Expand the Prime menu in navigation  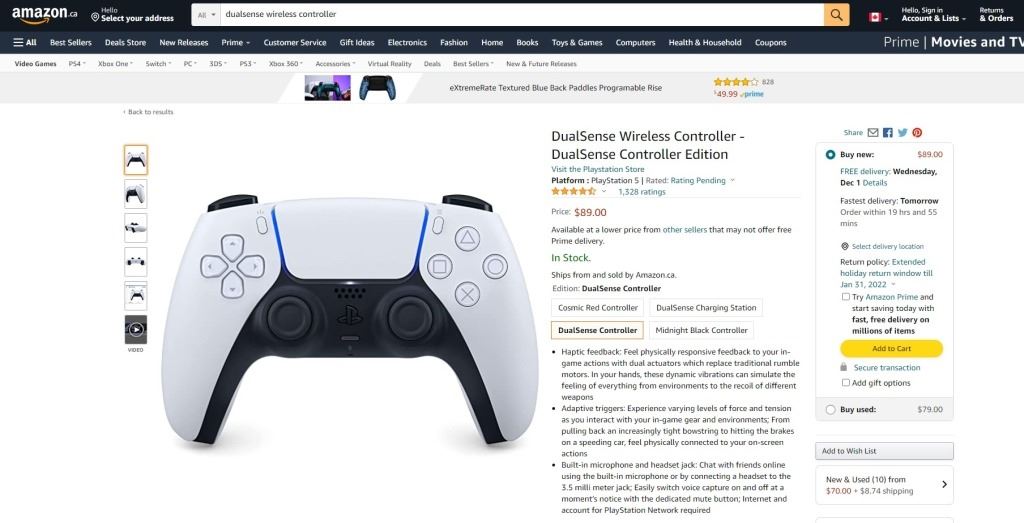click(x=236, y=42)
